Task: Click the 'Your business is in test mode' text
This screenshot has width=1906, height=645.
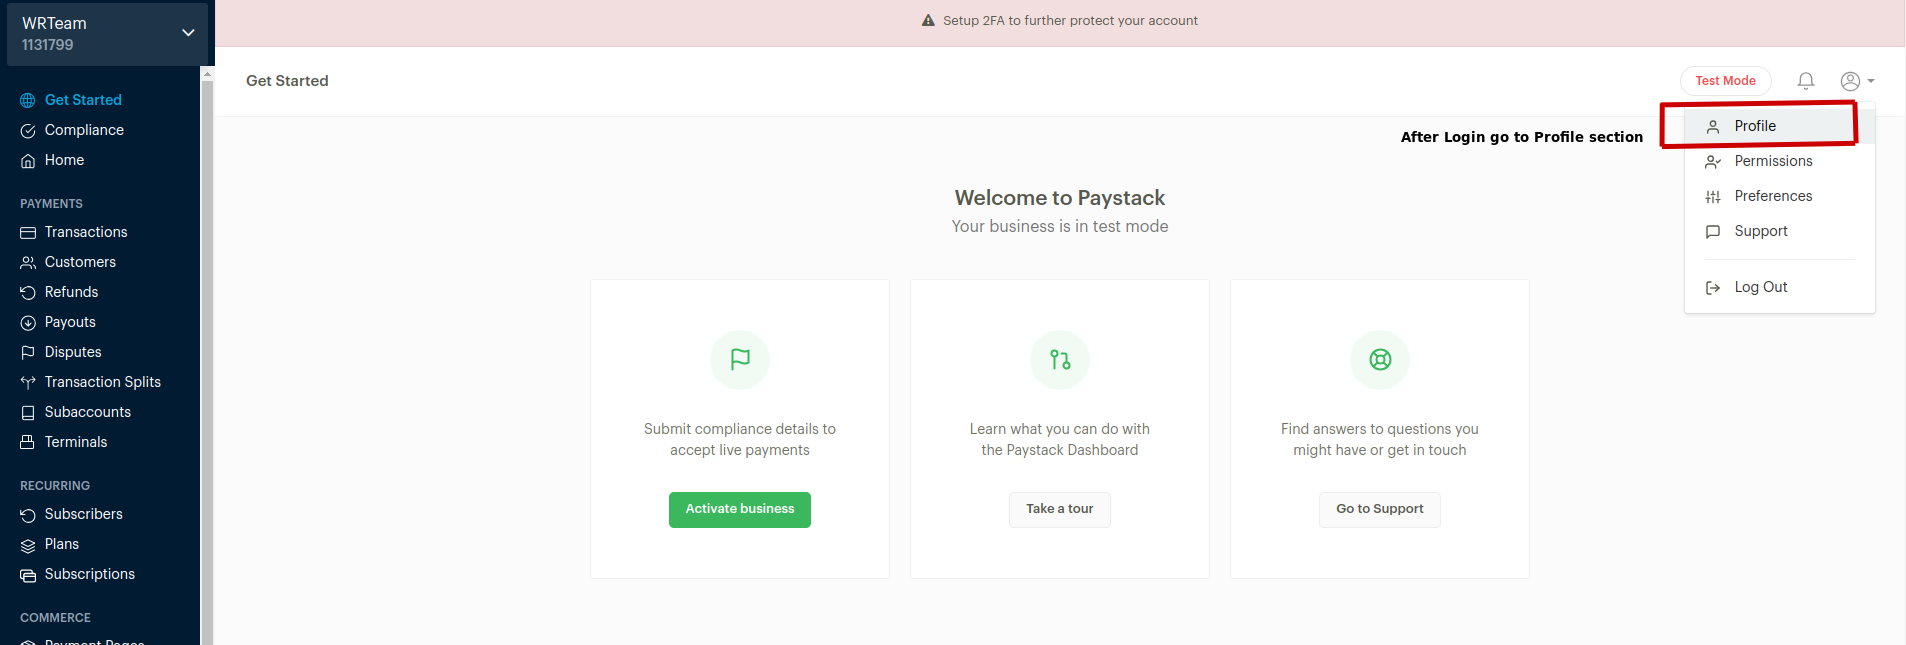Action: click(1060, 227)
